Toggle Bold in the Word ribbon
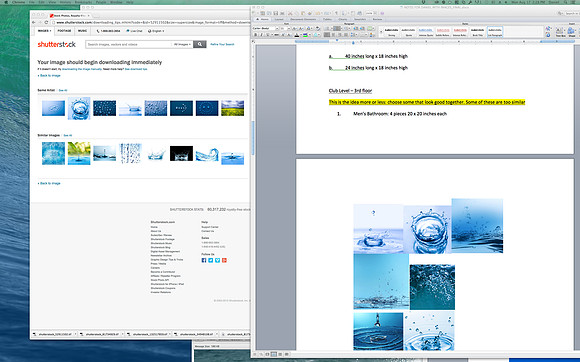580x362 pixels. click(x=256, y=35)
